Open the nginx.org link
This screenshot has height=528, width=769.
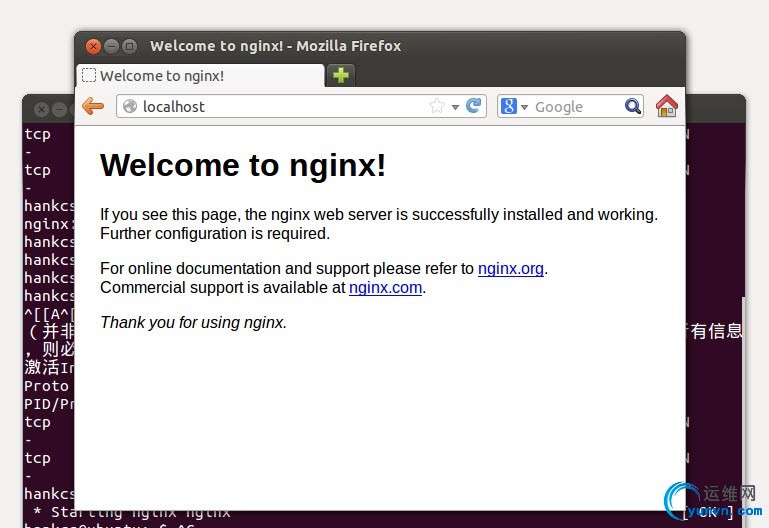point(511,269)
